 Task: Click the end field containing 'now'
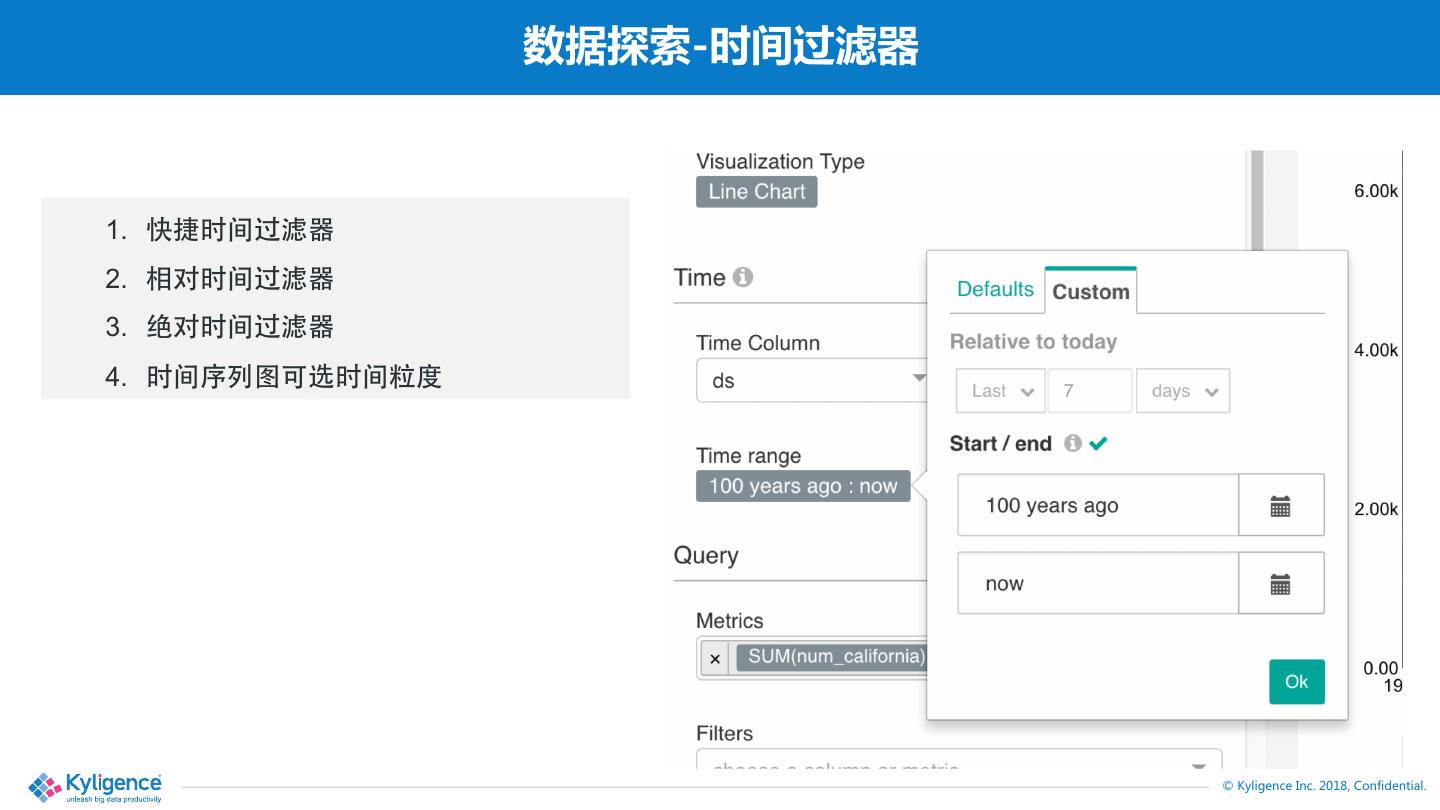click(x=1097, y=584)
